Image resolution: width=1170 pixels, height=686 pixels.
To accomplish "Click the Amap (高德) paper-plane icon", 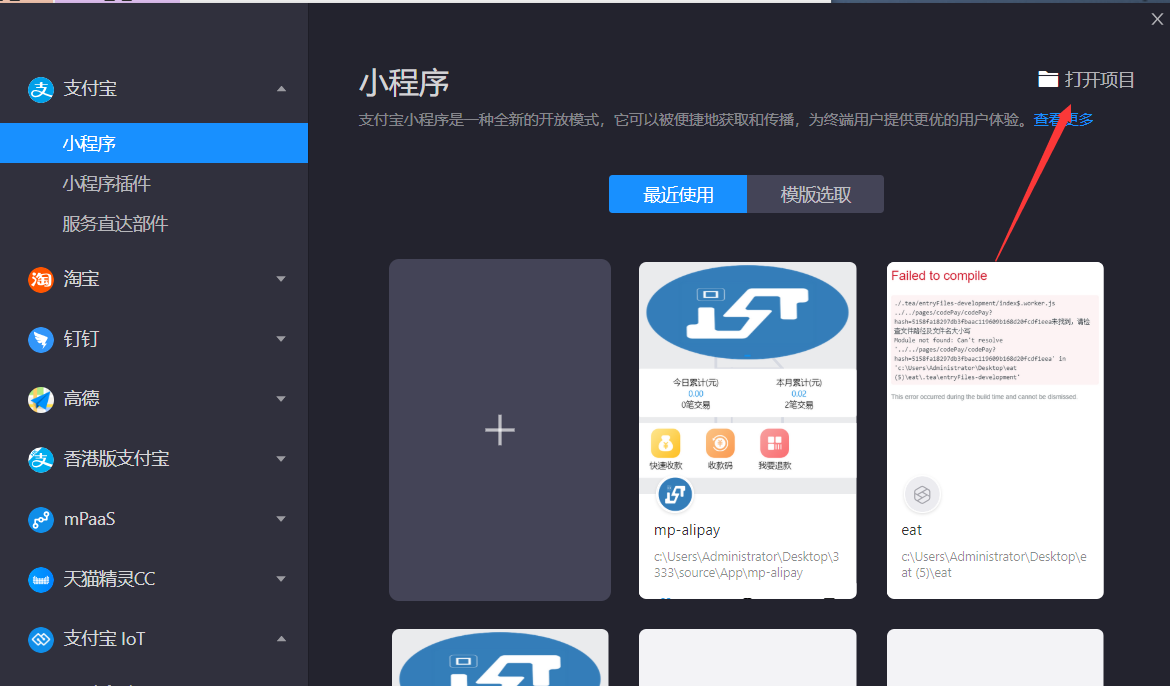I will [x=41, y=400].
